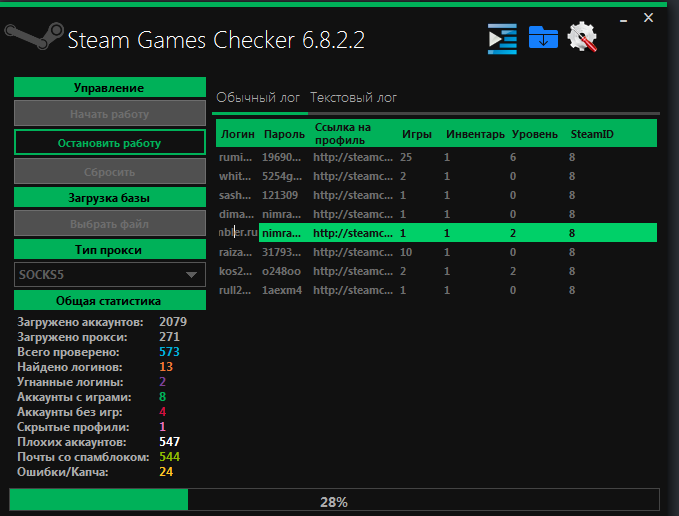This screenshot has width=679, height=516.
Task: Click Остановить работу button
Action: (110, 143)
